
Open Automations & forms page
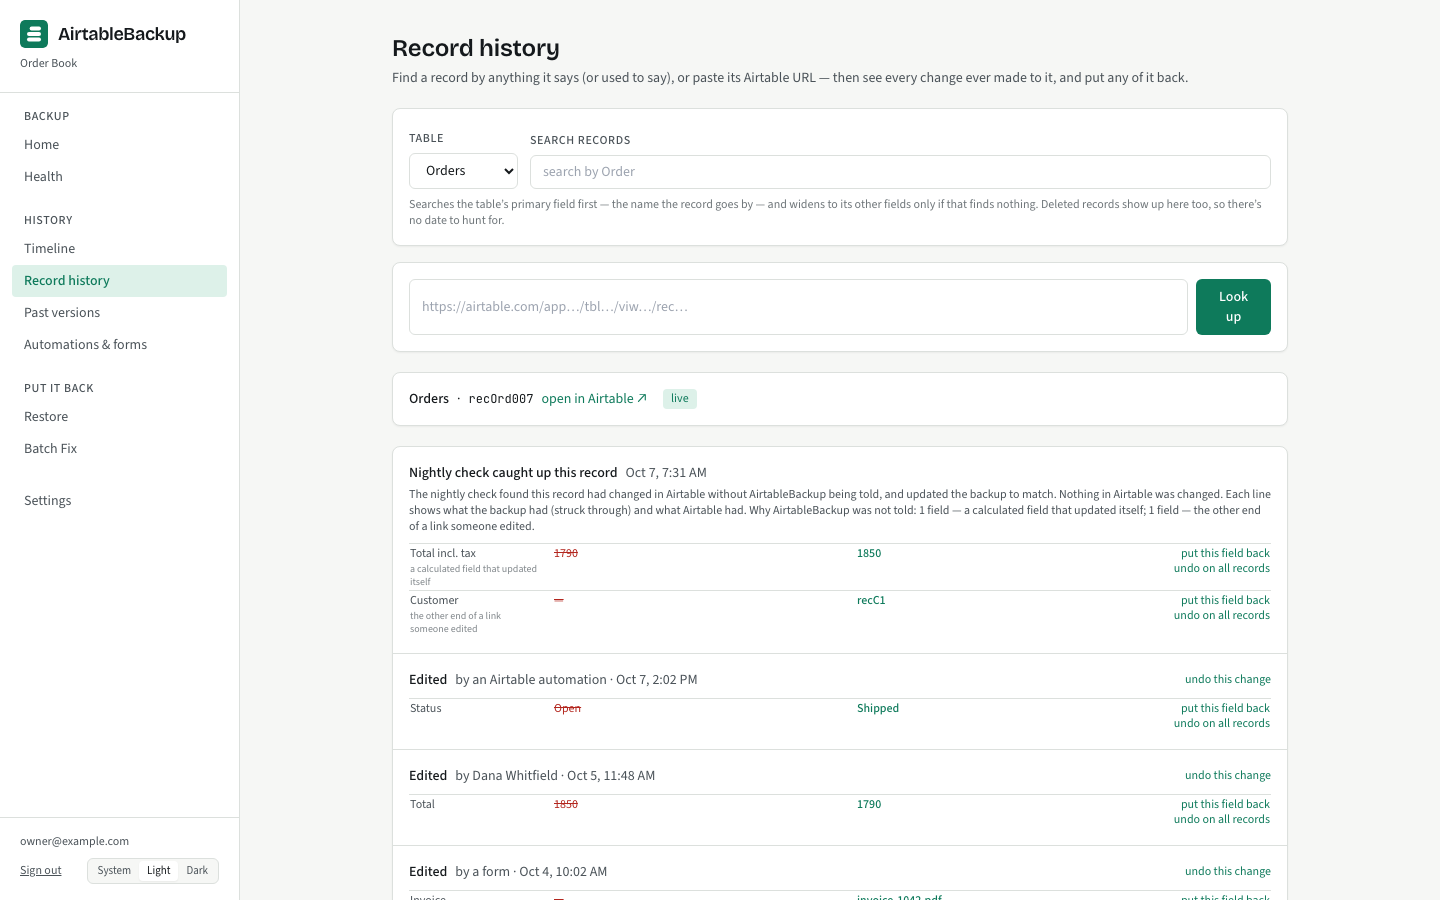tap(119, 345)
